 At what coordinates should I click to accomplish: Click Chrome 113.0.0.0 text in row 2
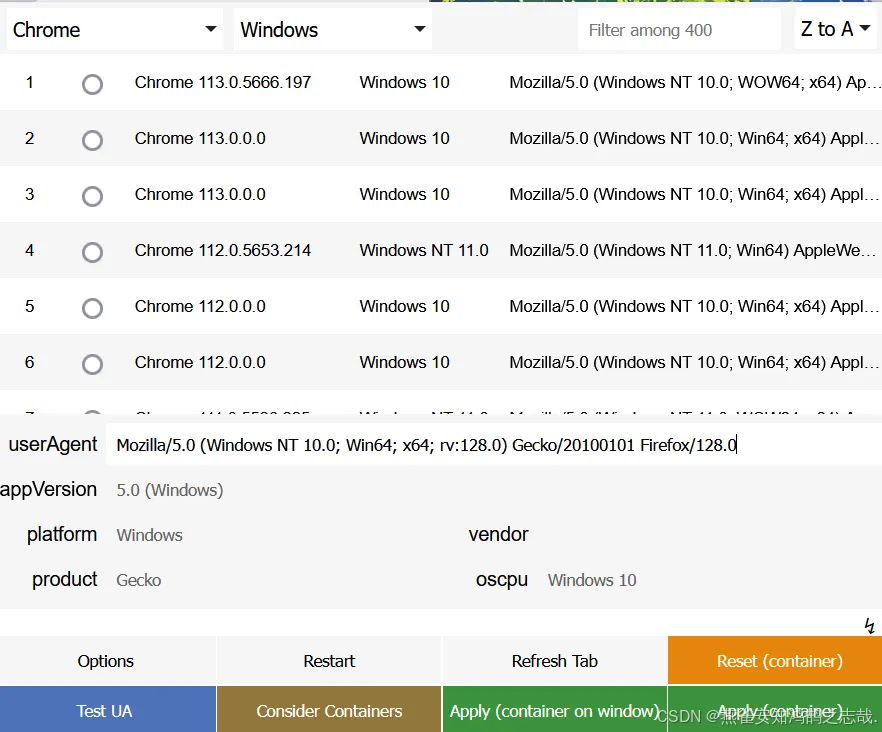coord(200,138)
